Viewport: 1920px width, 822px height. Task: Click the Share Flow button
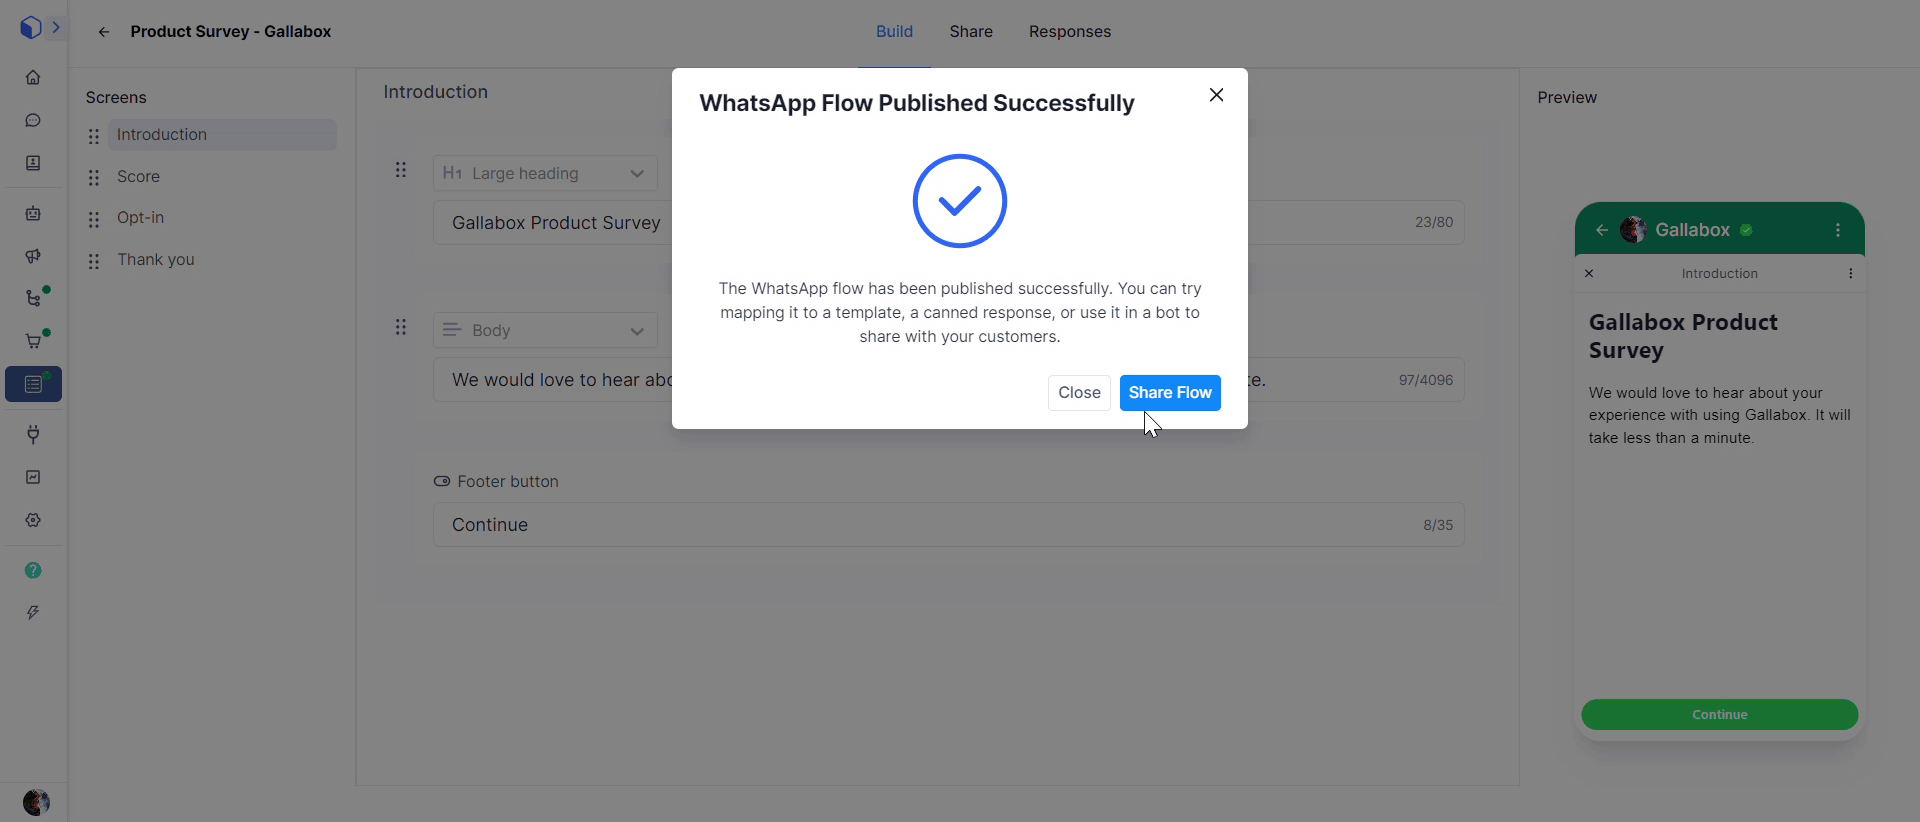pyautogui.click(x=1170, y=393)
